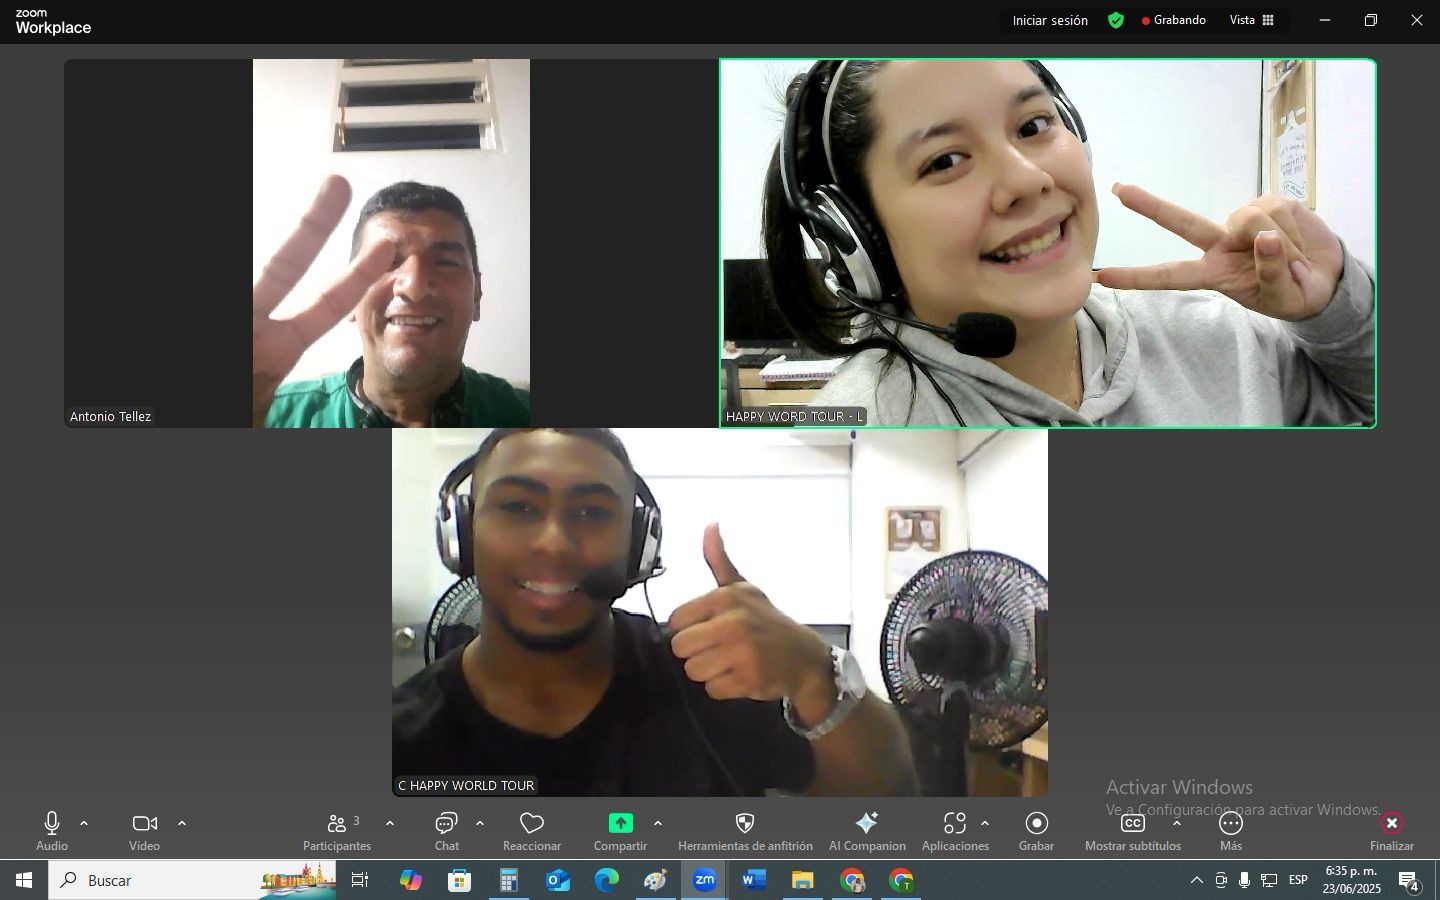Click the Iniciar sesión button

click(x=1050, y=20)
